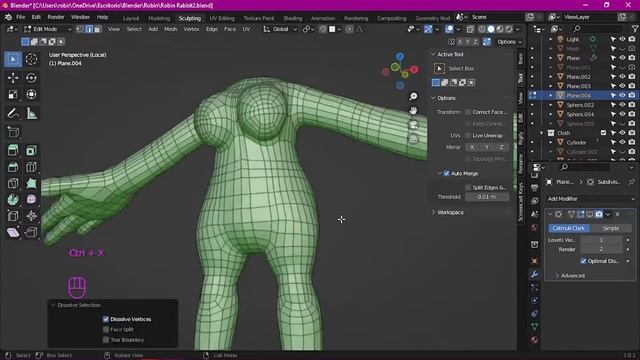Select the Inset Faces tool
Image resolution: width=640 pixels, height=360 pixels.
[x=31, y=150]
